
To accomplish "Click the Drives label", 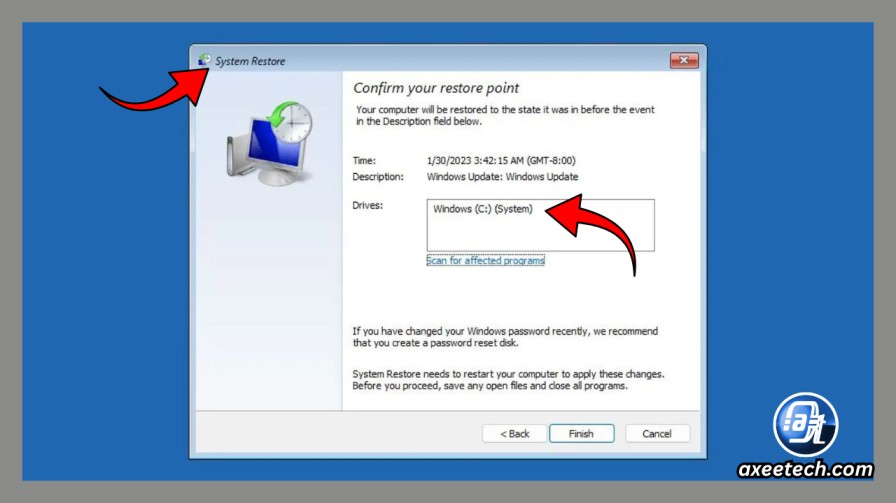I will click(x=367, y=205).
